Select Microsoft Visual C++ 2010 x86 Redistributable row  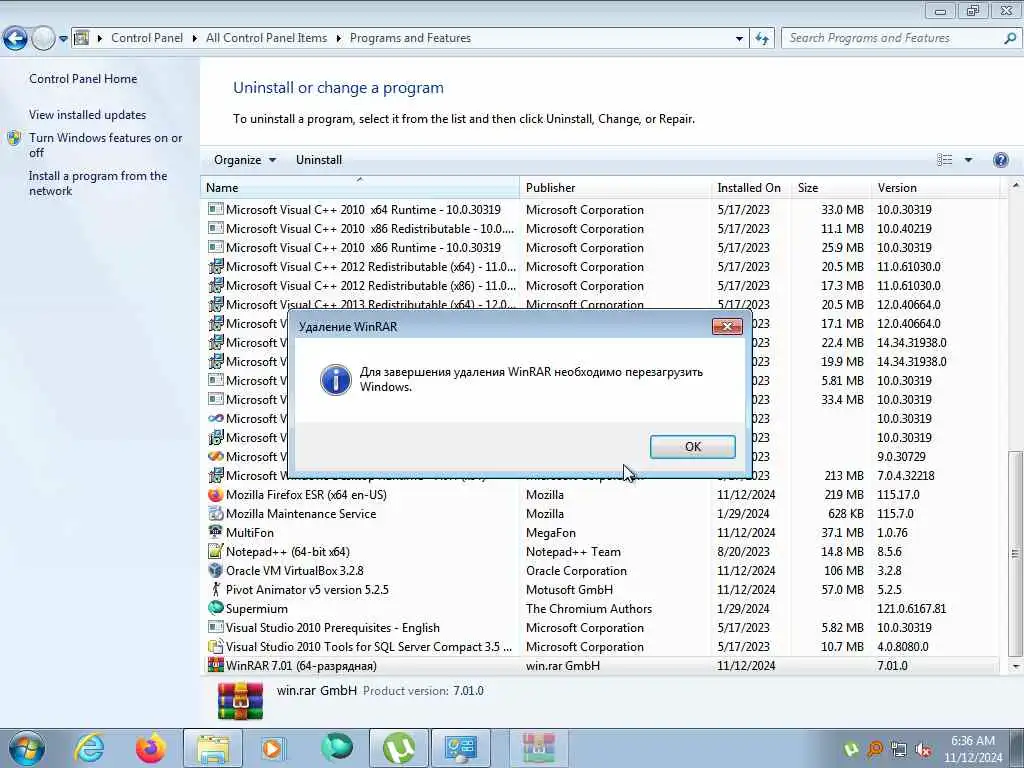601,229
